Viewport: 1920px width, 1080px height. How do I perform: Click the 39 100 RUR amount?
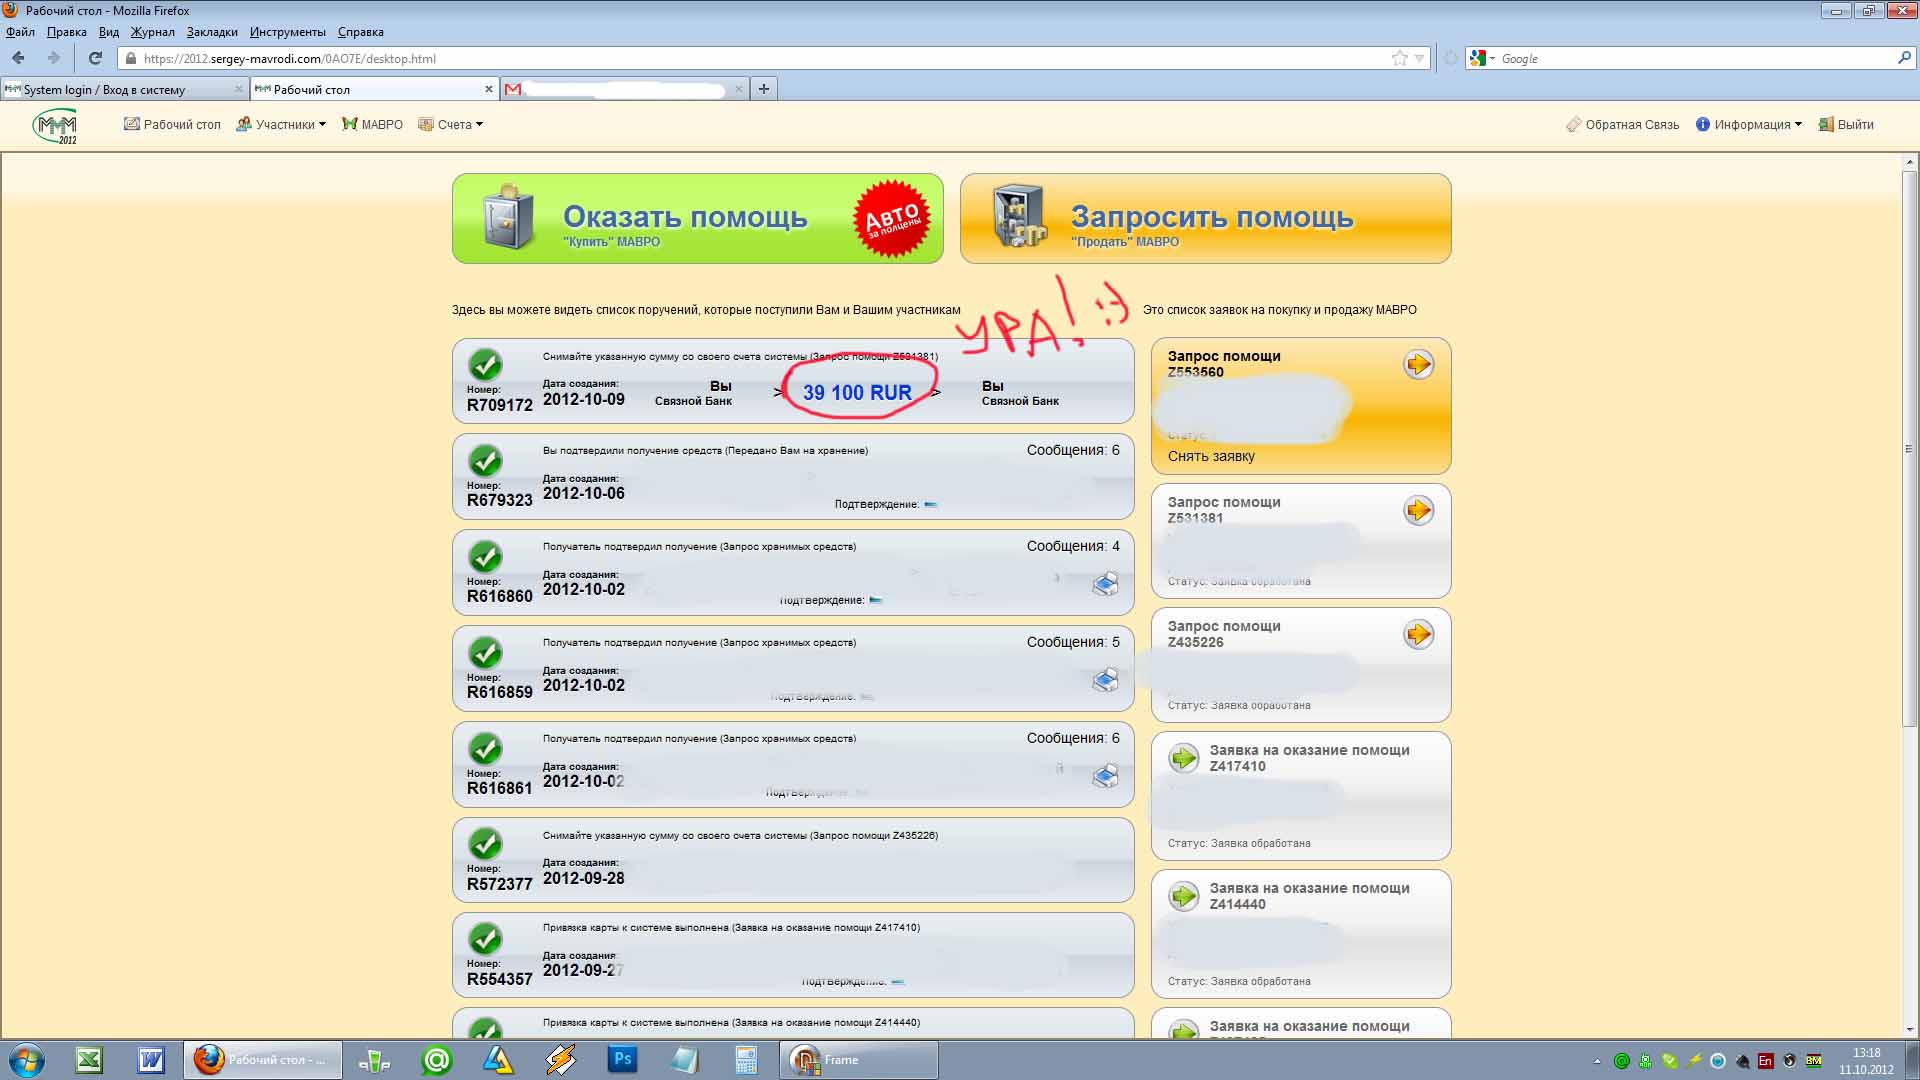857,393
